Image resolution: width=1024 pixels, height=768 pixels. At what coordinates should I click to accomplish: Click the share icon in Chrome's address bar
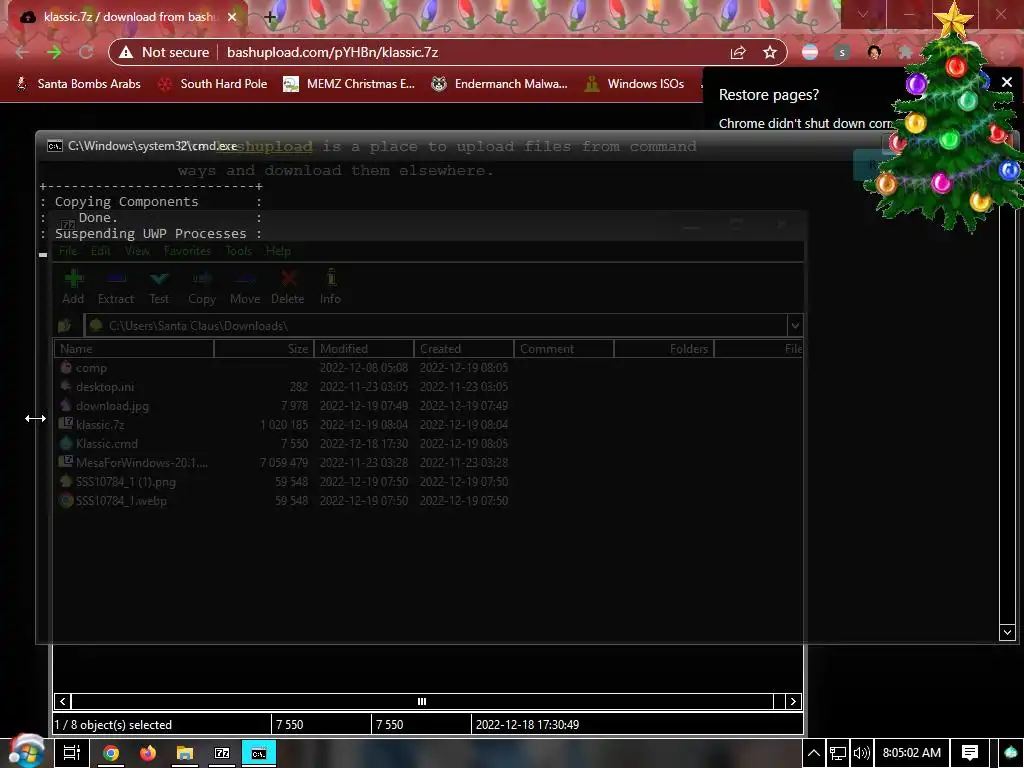point(738,52)
